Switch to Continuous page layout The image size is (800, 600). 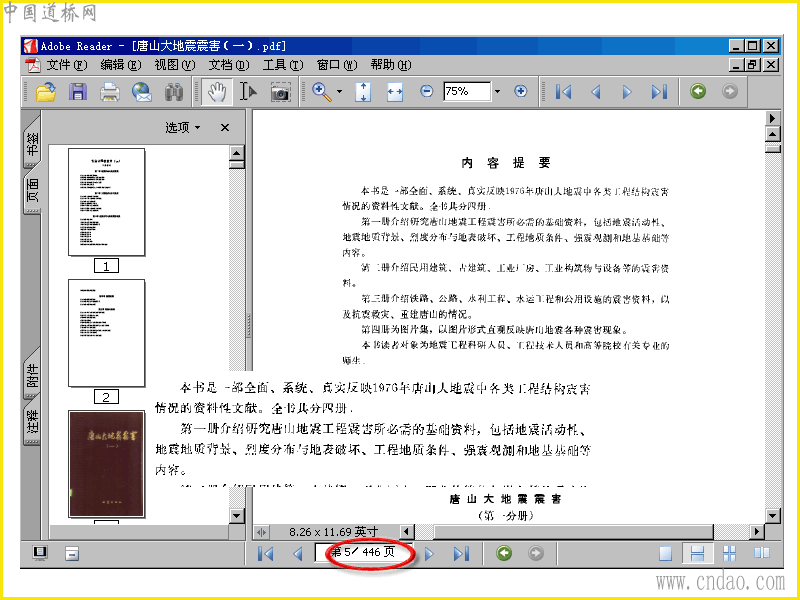(697, 554)
